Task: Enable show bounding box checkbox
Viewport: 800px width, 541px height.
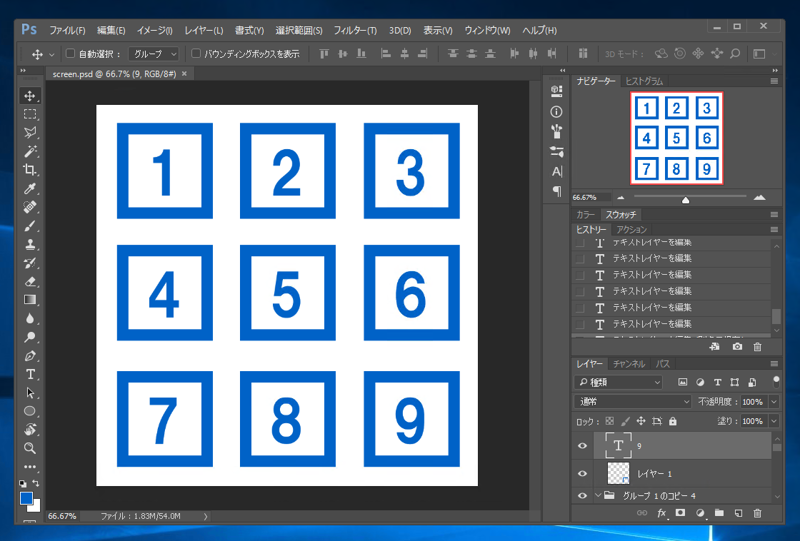Action: [x=195, y=53]
